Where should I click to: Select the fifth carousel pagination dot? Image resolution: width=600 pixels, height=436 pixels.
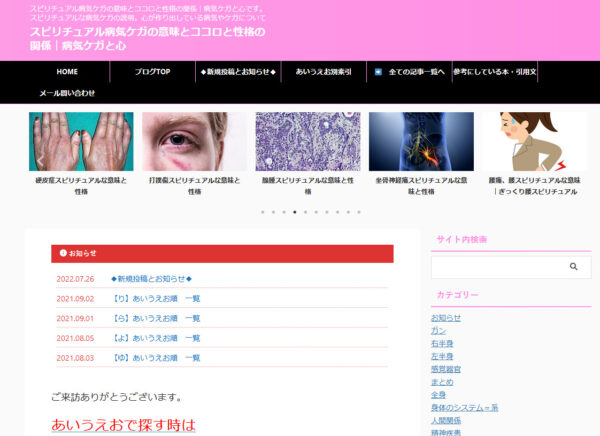tap(305, 212)
